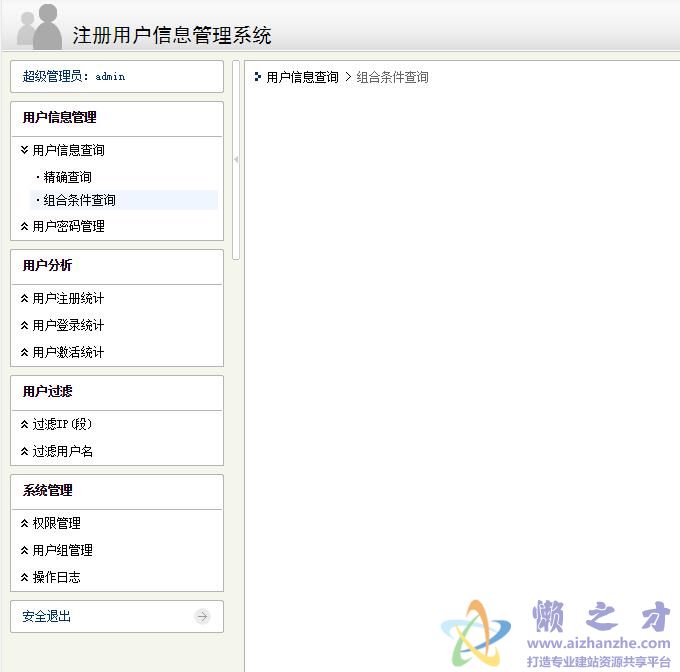Click the user silhouette logo icon
The image size is (680, 672).
pos(39,27)
